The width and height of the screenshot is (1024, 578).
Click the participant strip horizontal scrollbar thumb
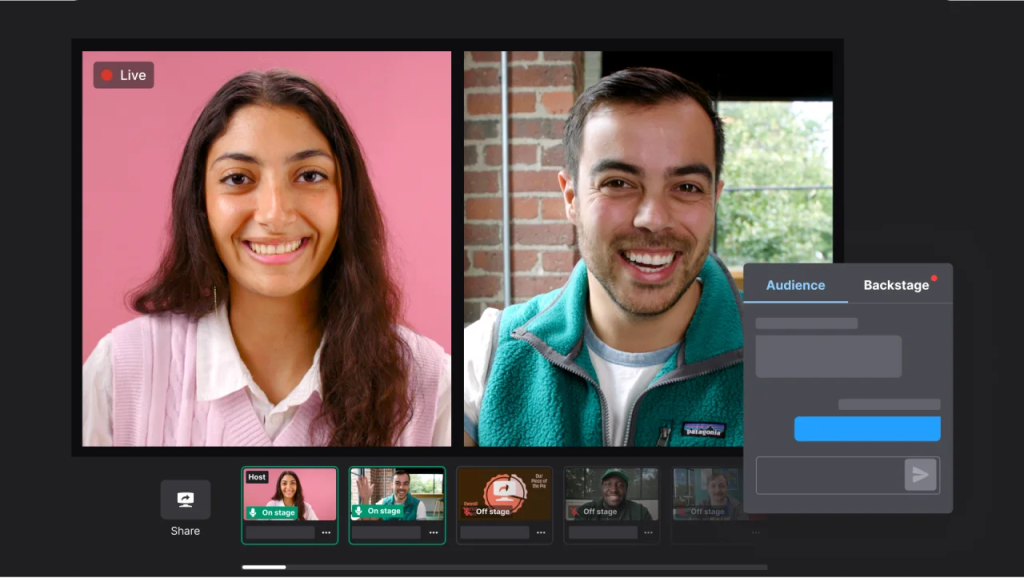click(264, 567)
